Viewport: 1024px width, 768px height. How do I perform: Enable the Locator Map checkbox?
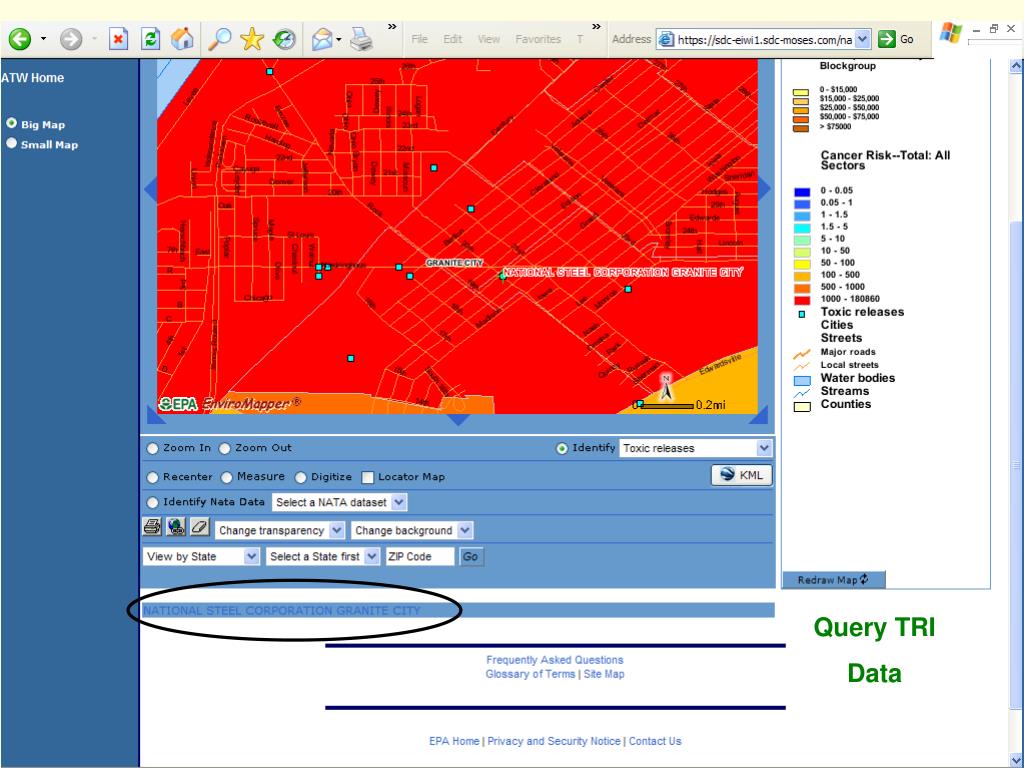(x=368, y=477)
